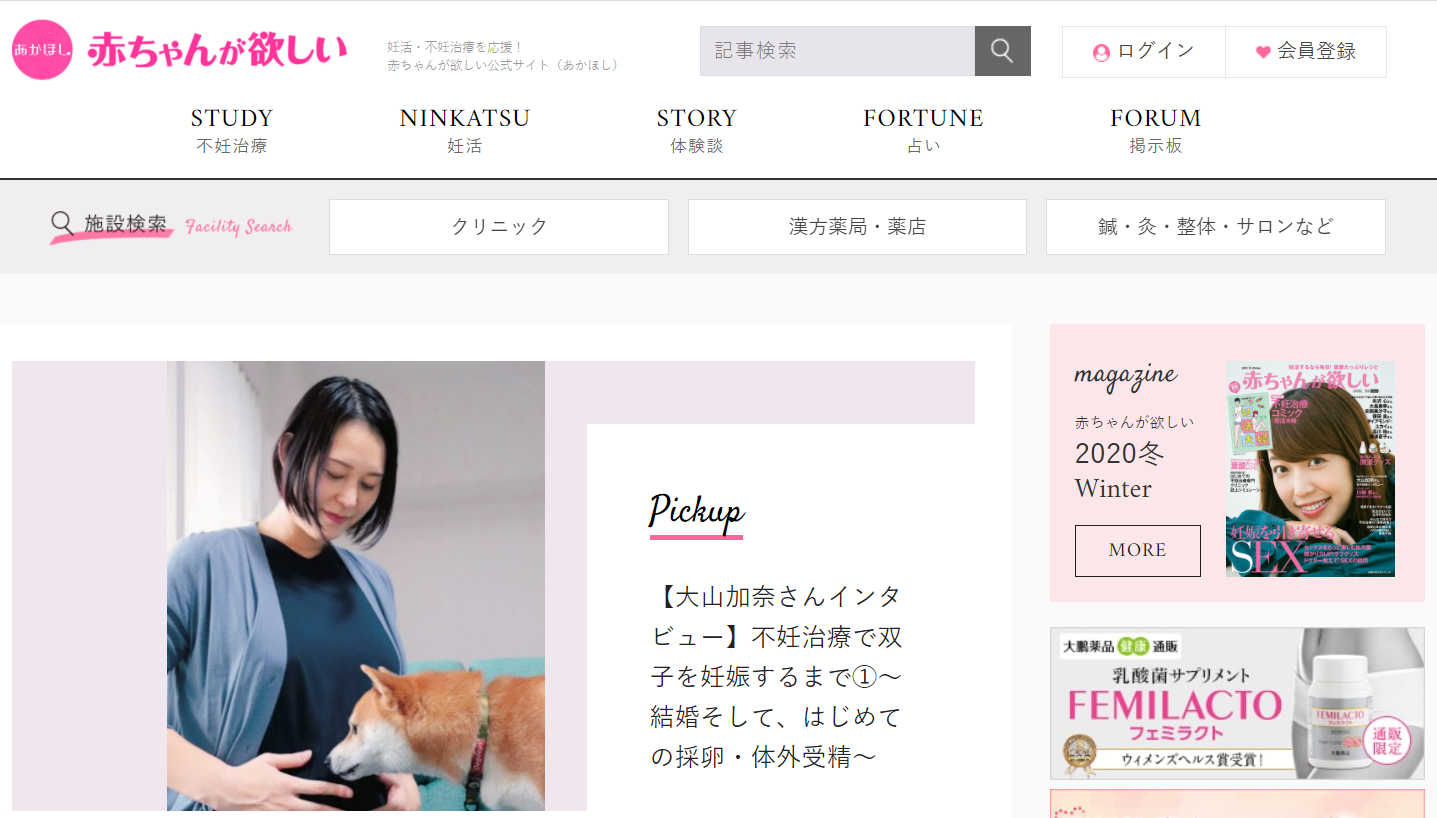This screenshot has height=818, width=1437.
Task: Click the magnifier search button icon
Action: click(1002, 51)
